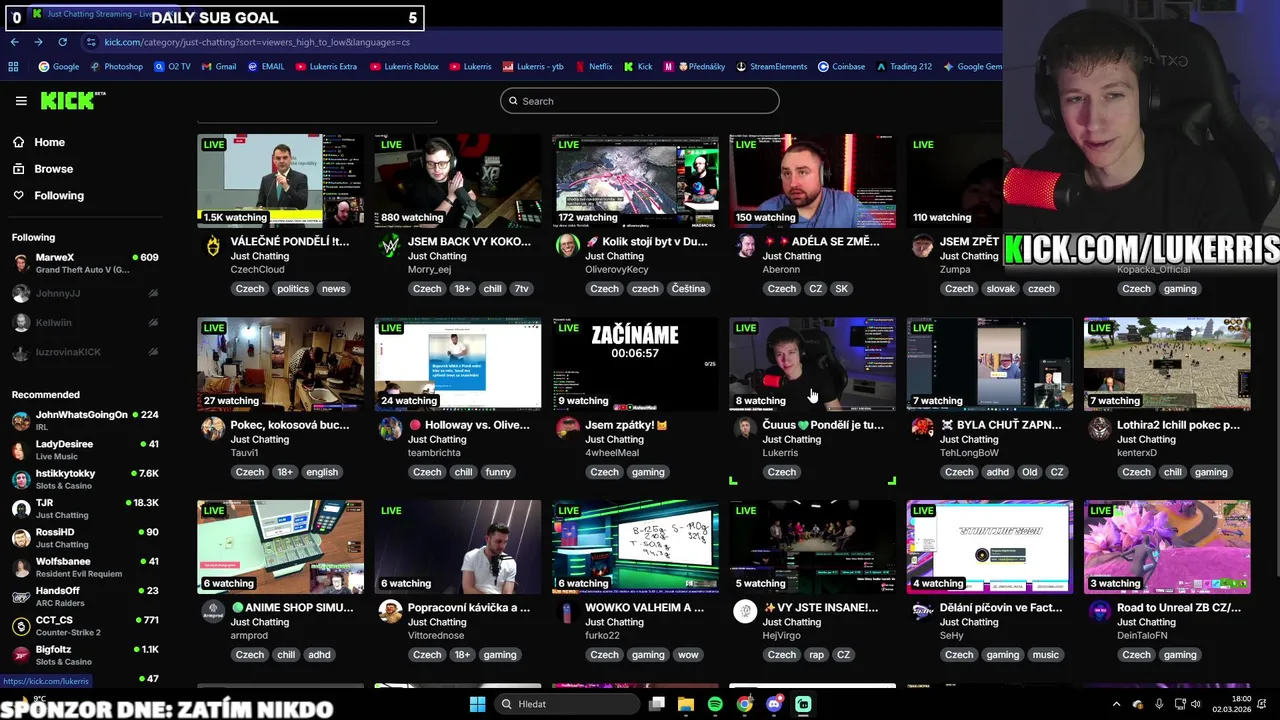Image resolution: width=1280 pixels, height=720 pixels.
Task: Click the site info icon in address bar
Action: 91,42
